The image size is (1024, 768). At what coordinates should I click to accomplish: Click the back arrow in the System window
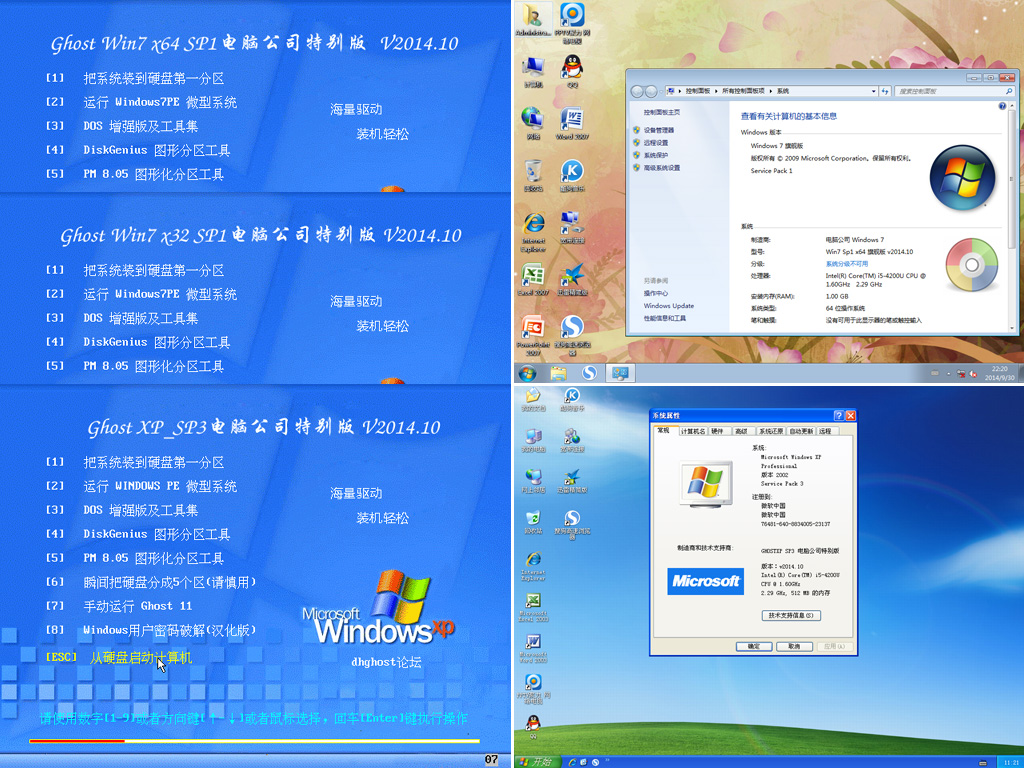pyautogui.click(x=637, y=91)
